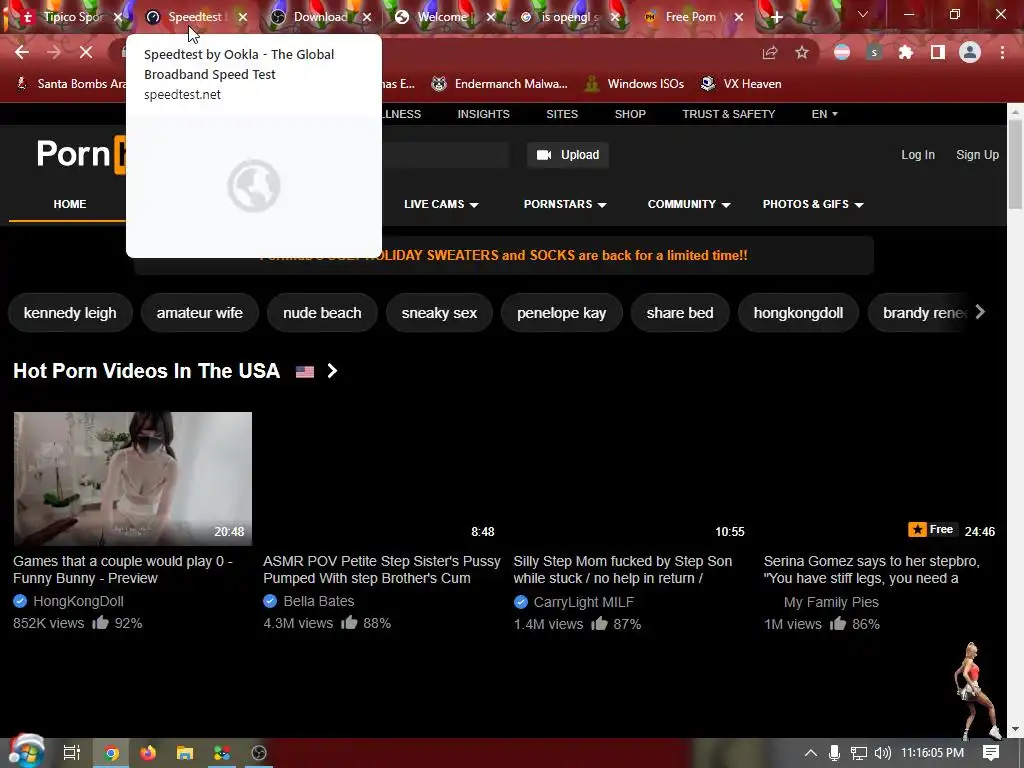Click the holiday sweaters and socks banner
The width and height of the screenshot is (1024, 768).
coord(503,255)
